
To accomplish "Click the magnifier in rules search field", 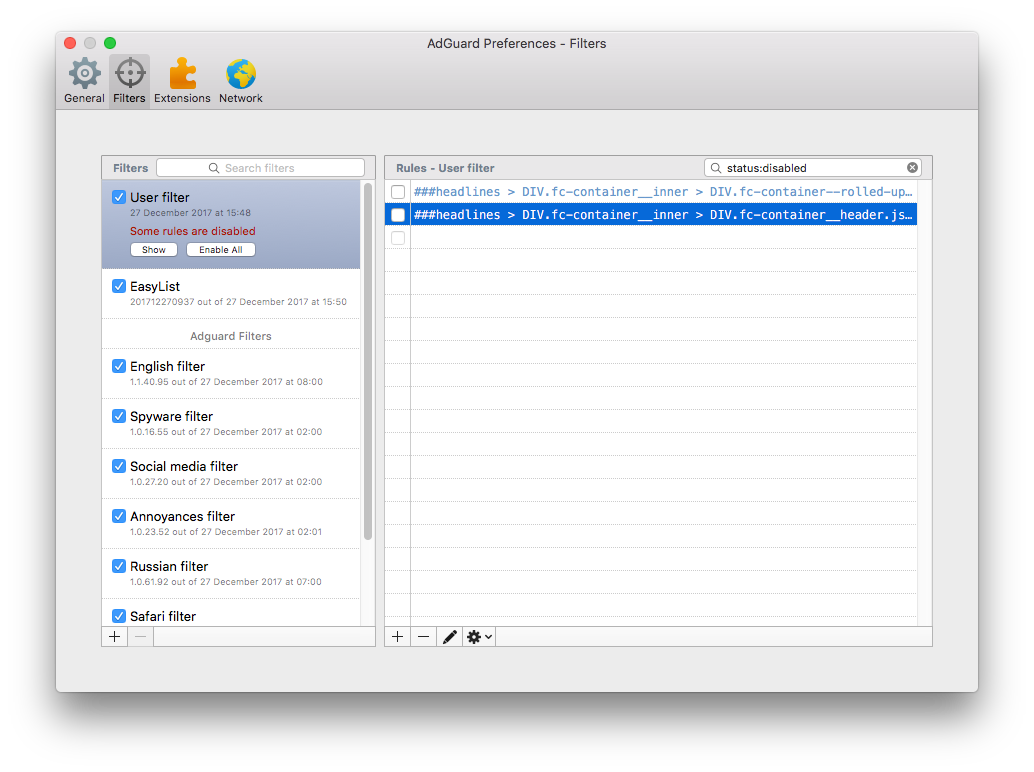I will (x=715, y=168).
